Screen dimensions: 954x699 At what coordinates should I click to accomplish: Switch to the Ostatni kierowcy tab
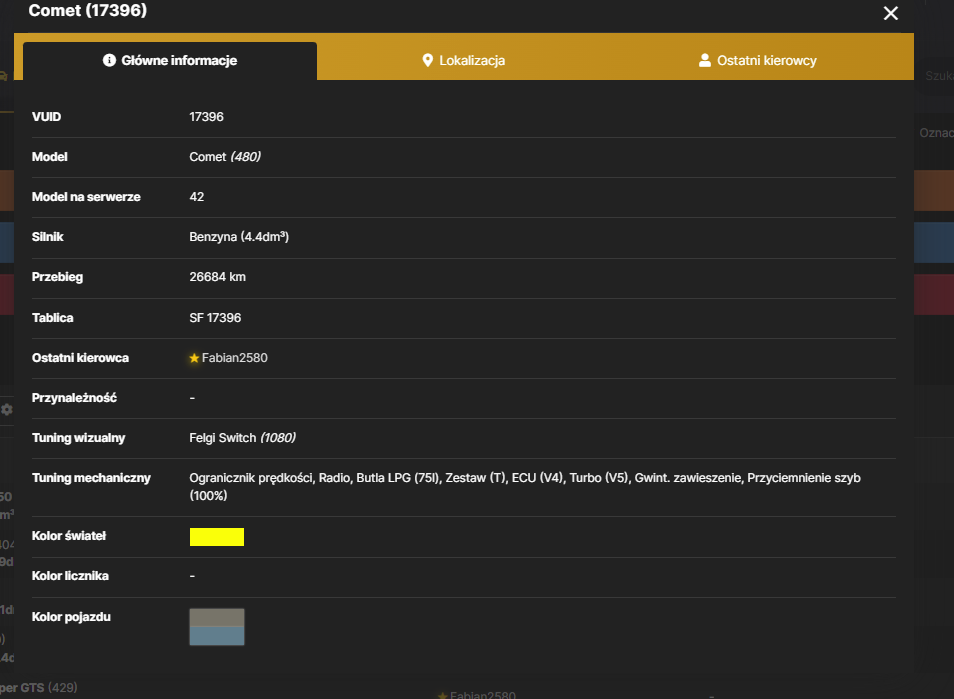757,61
